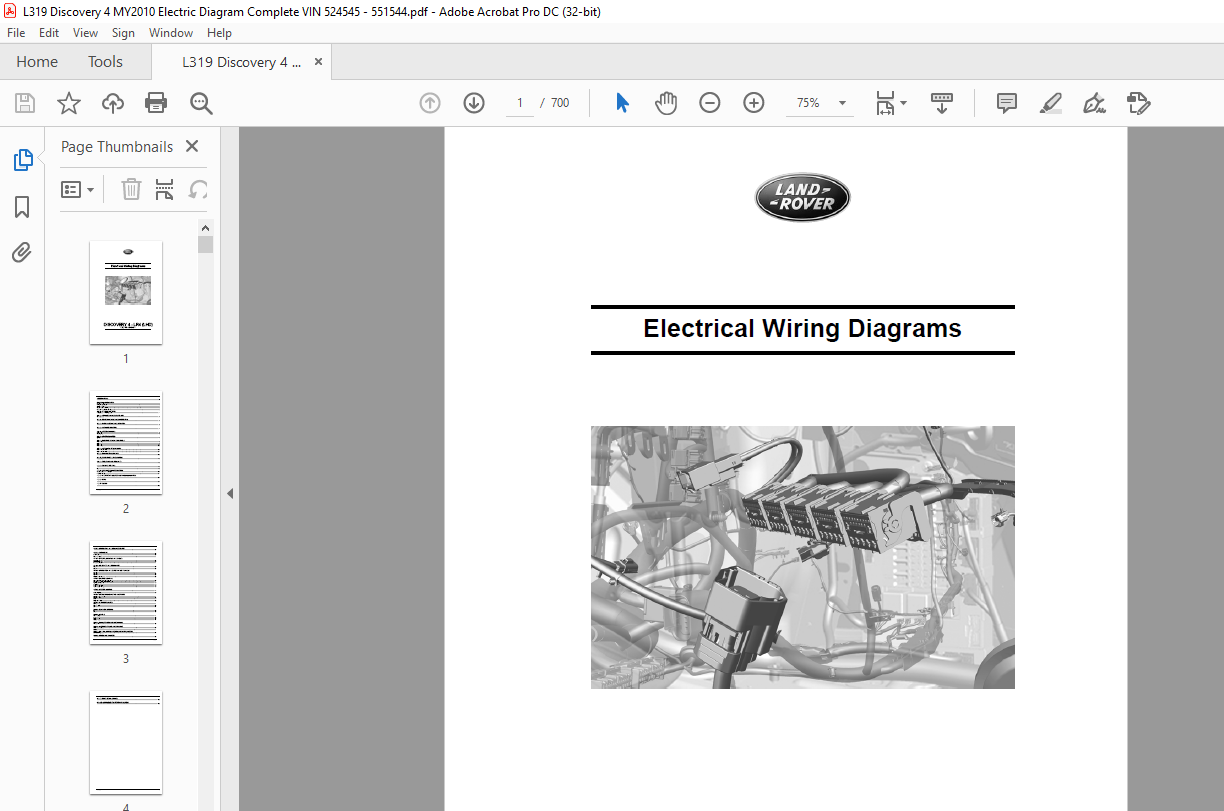This screenshot has width=1224, height=811.
Task: Click the Page Thumbnails panel title
Action: click(117, 146)
